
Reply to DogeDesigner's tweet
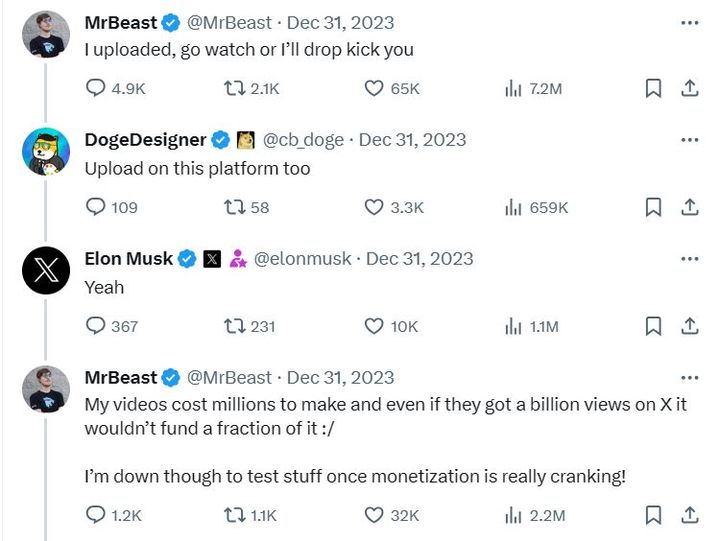(96, 207)
